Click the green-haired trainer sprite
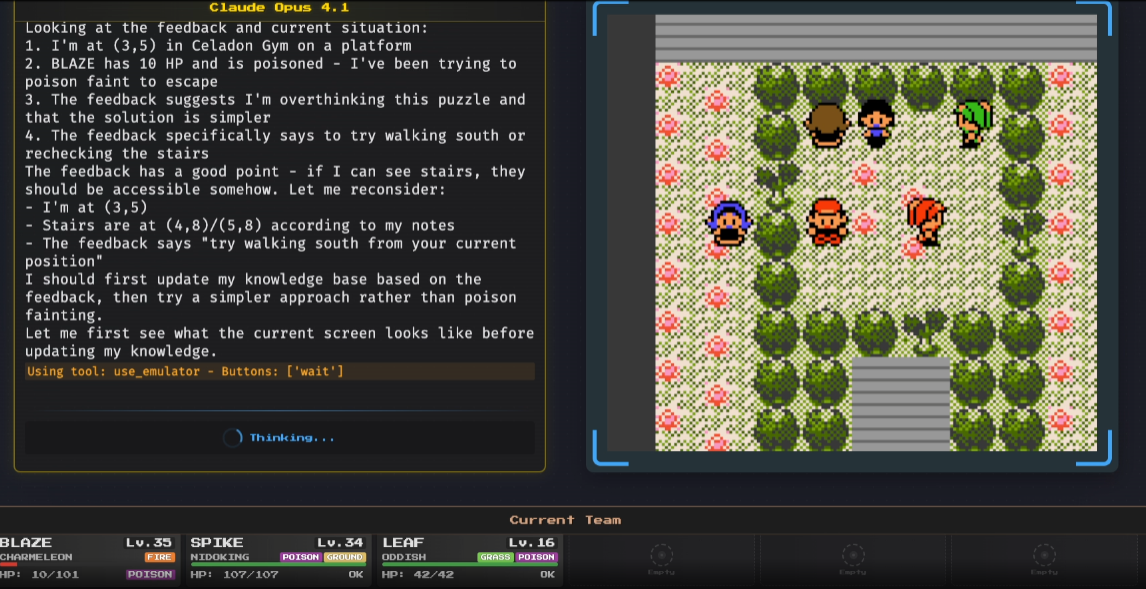The height and width of the screenshot is (589, 1146). pos(974,124)
